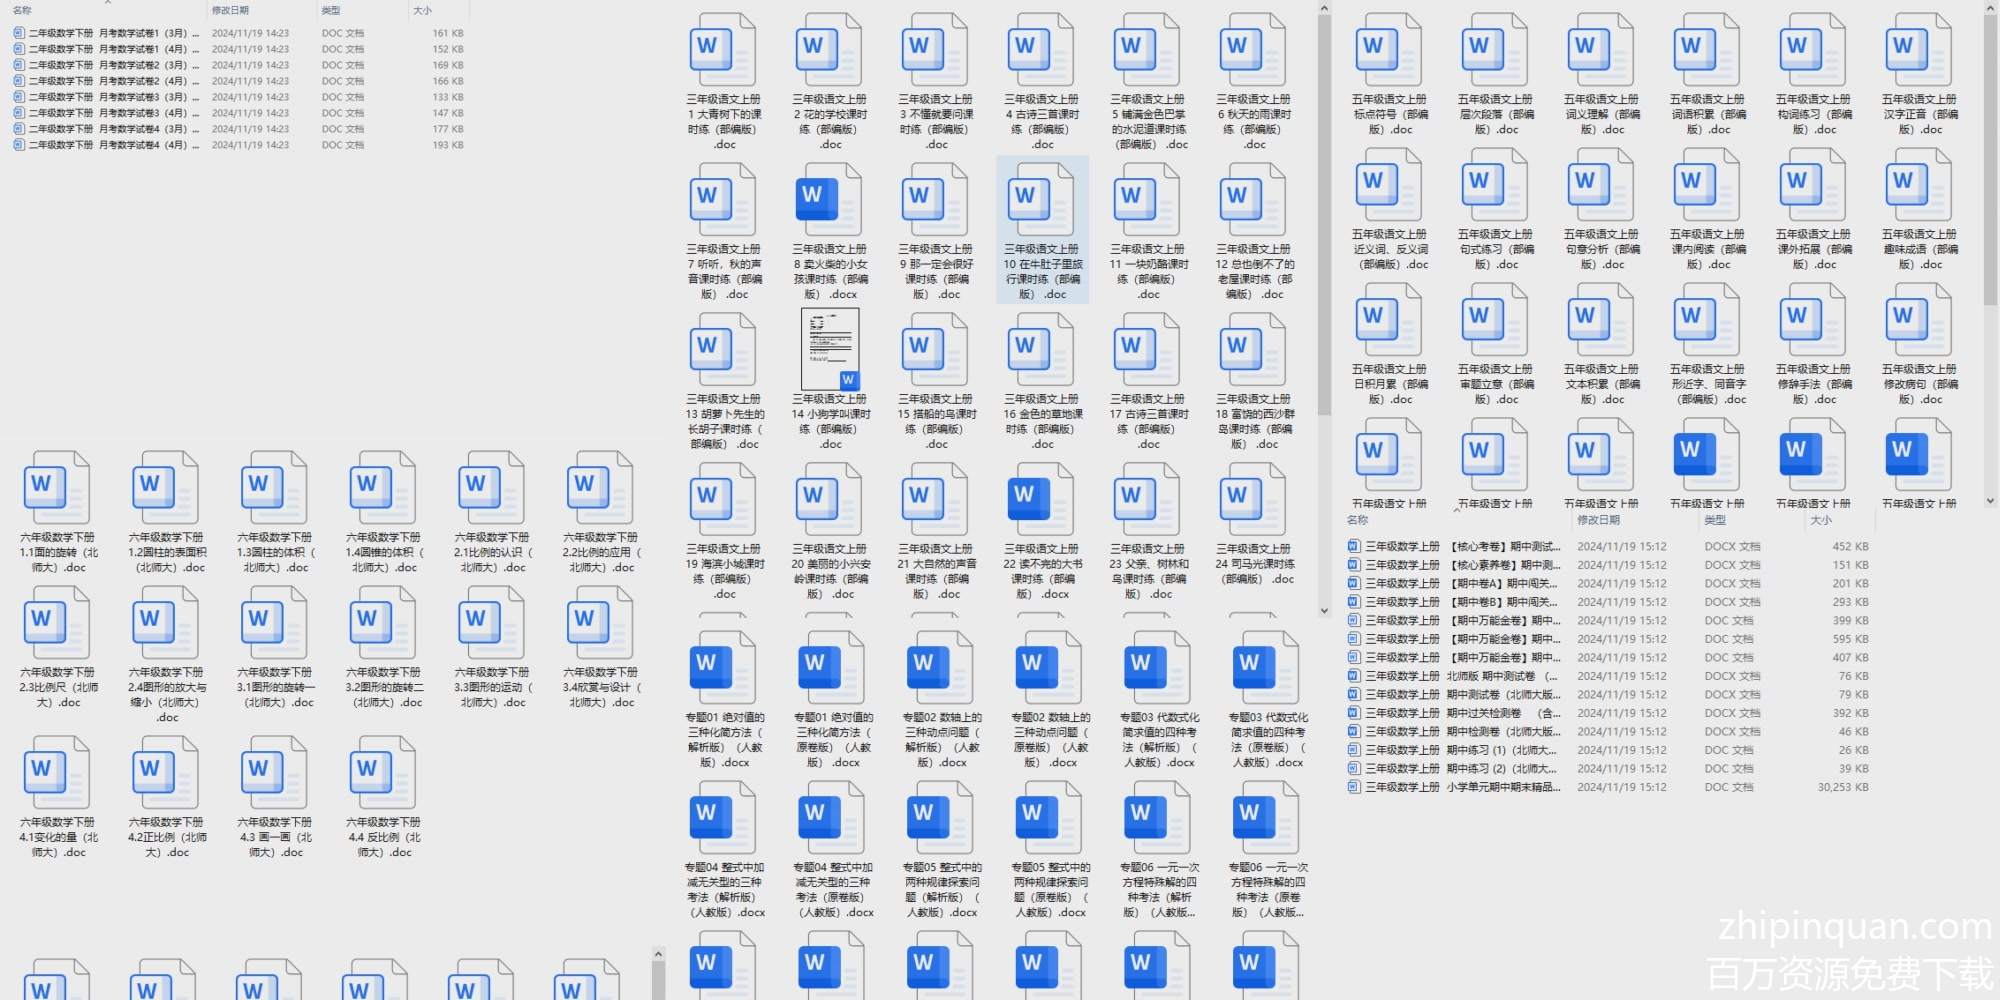Open the 三年级语文上册 4 古诗三首课时练 file icon
The height and width of the screenshot is (1000, 2000).
tap(1041, 50)
